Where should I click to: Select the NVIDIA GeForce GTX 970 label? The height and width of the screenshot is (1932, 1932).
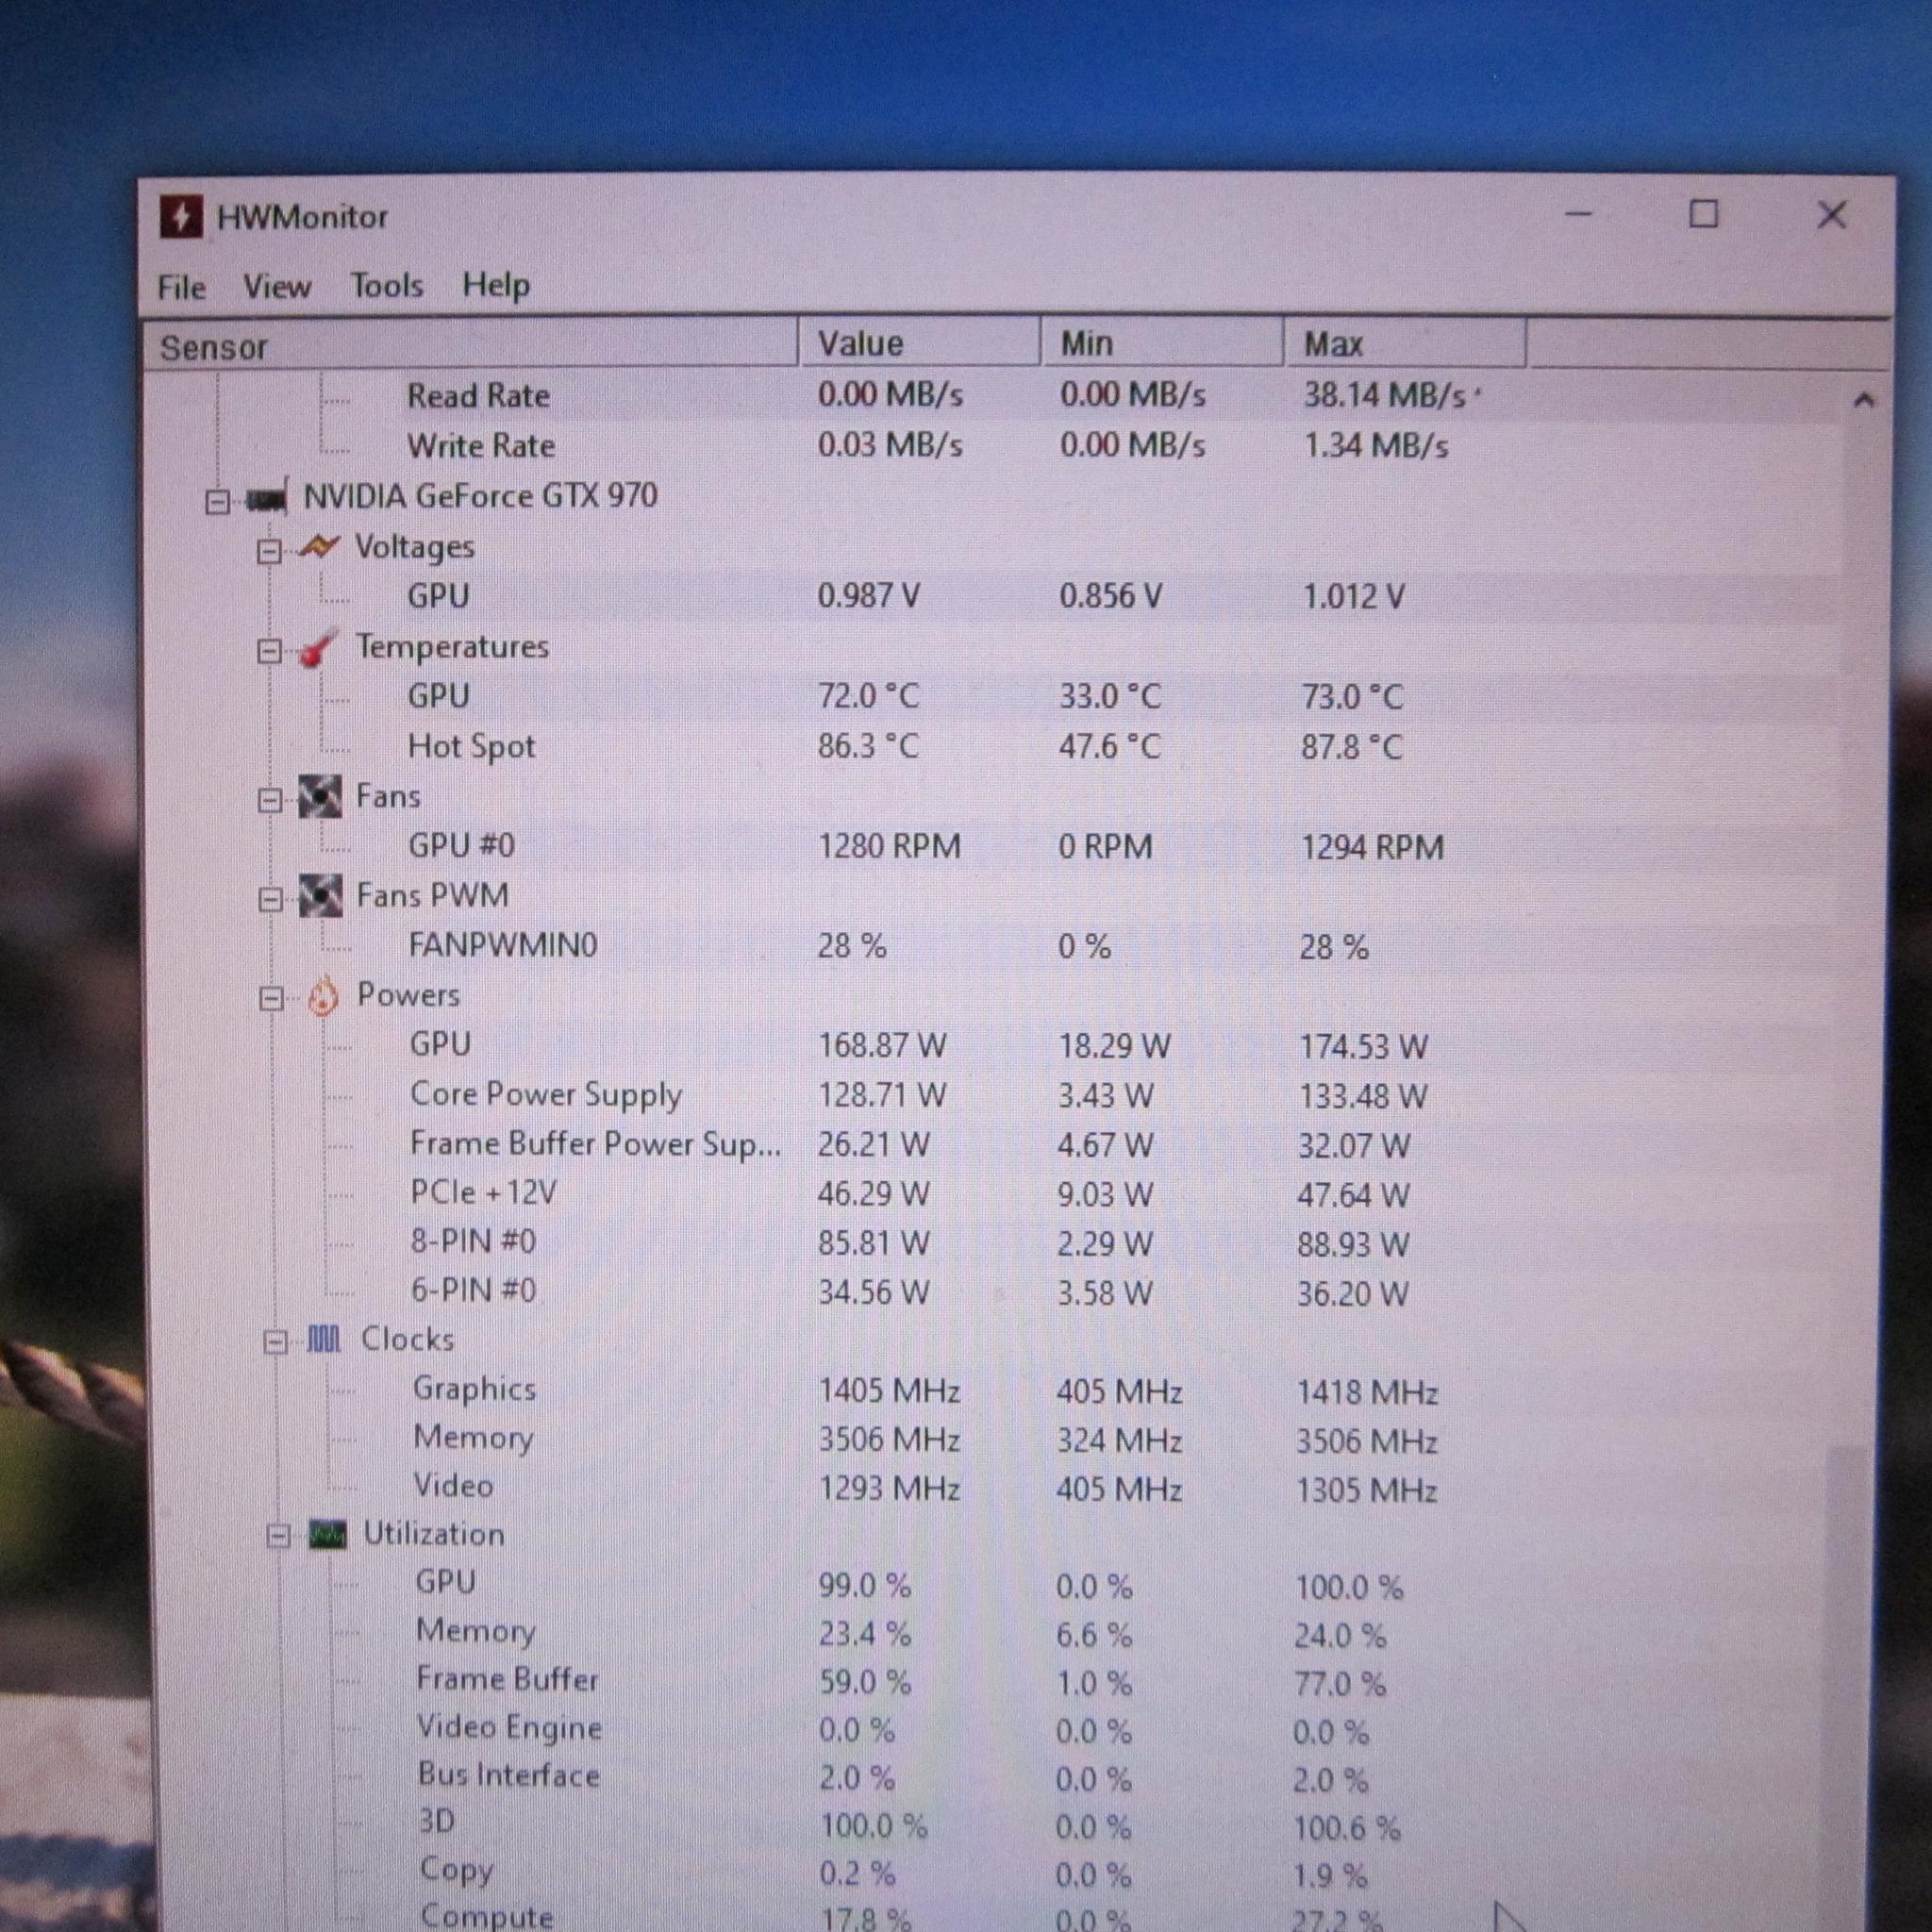click(481, 496)
